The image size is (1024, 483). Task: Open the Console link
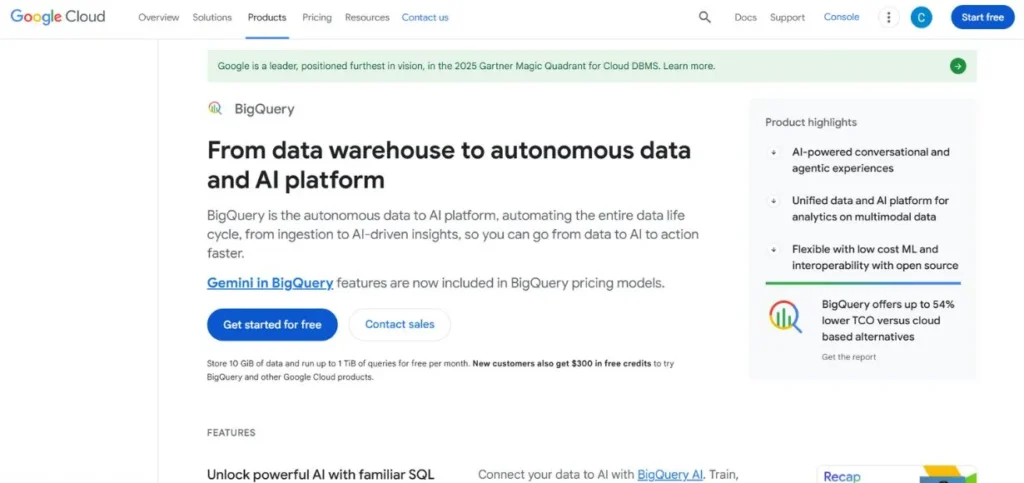841,17
